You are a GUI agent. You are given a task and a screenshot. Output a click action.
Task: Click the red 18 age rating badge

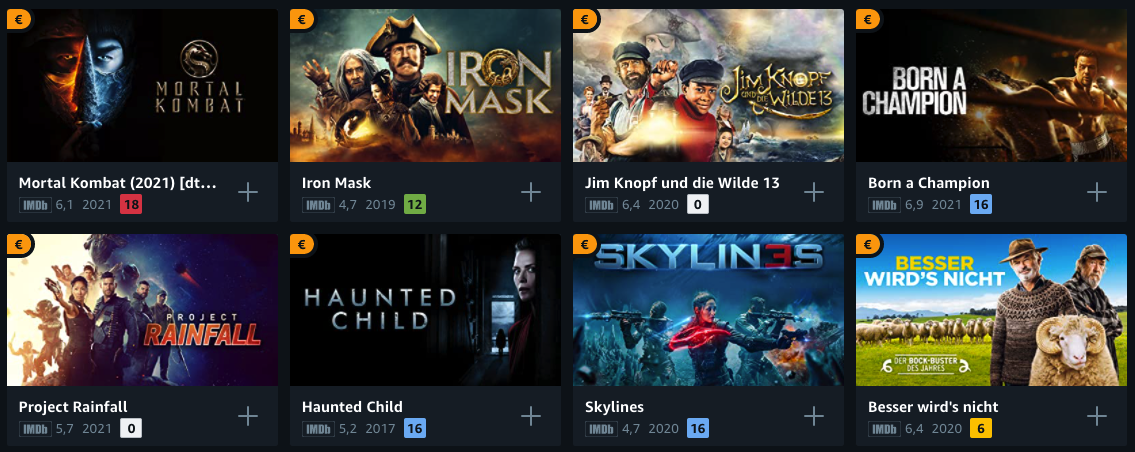click(x=131, y=204)
